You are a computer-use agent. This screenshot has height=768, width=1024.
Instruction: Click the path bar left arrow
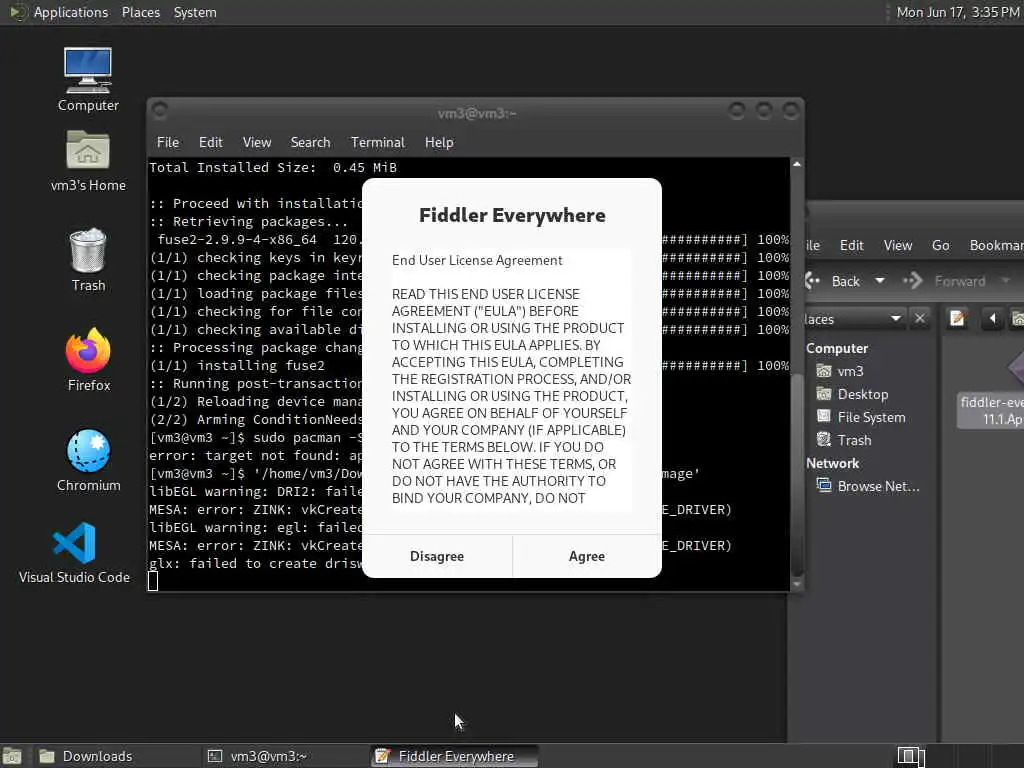click(993, 319)
